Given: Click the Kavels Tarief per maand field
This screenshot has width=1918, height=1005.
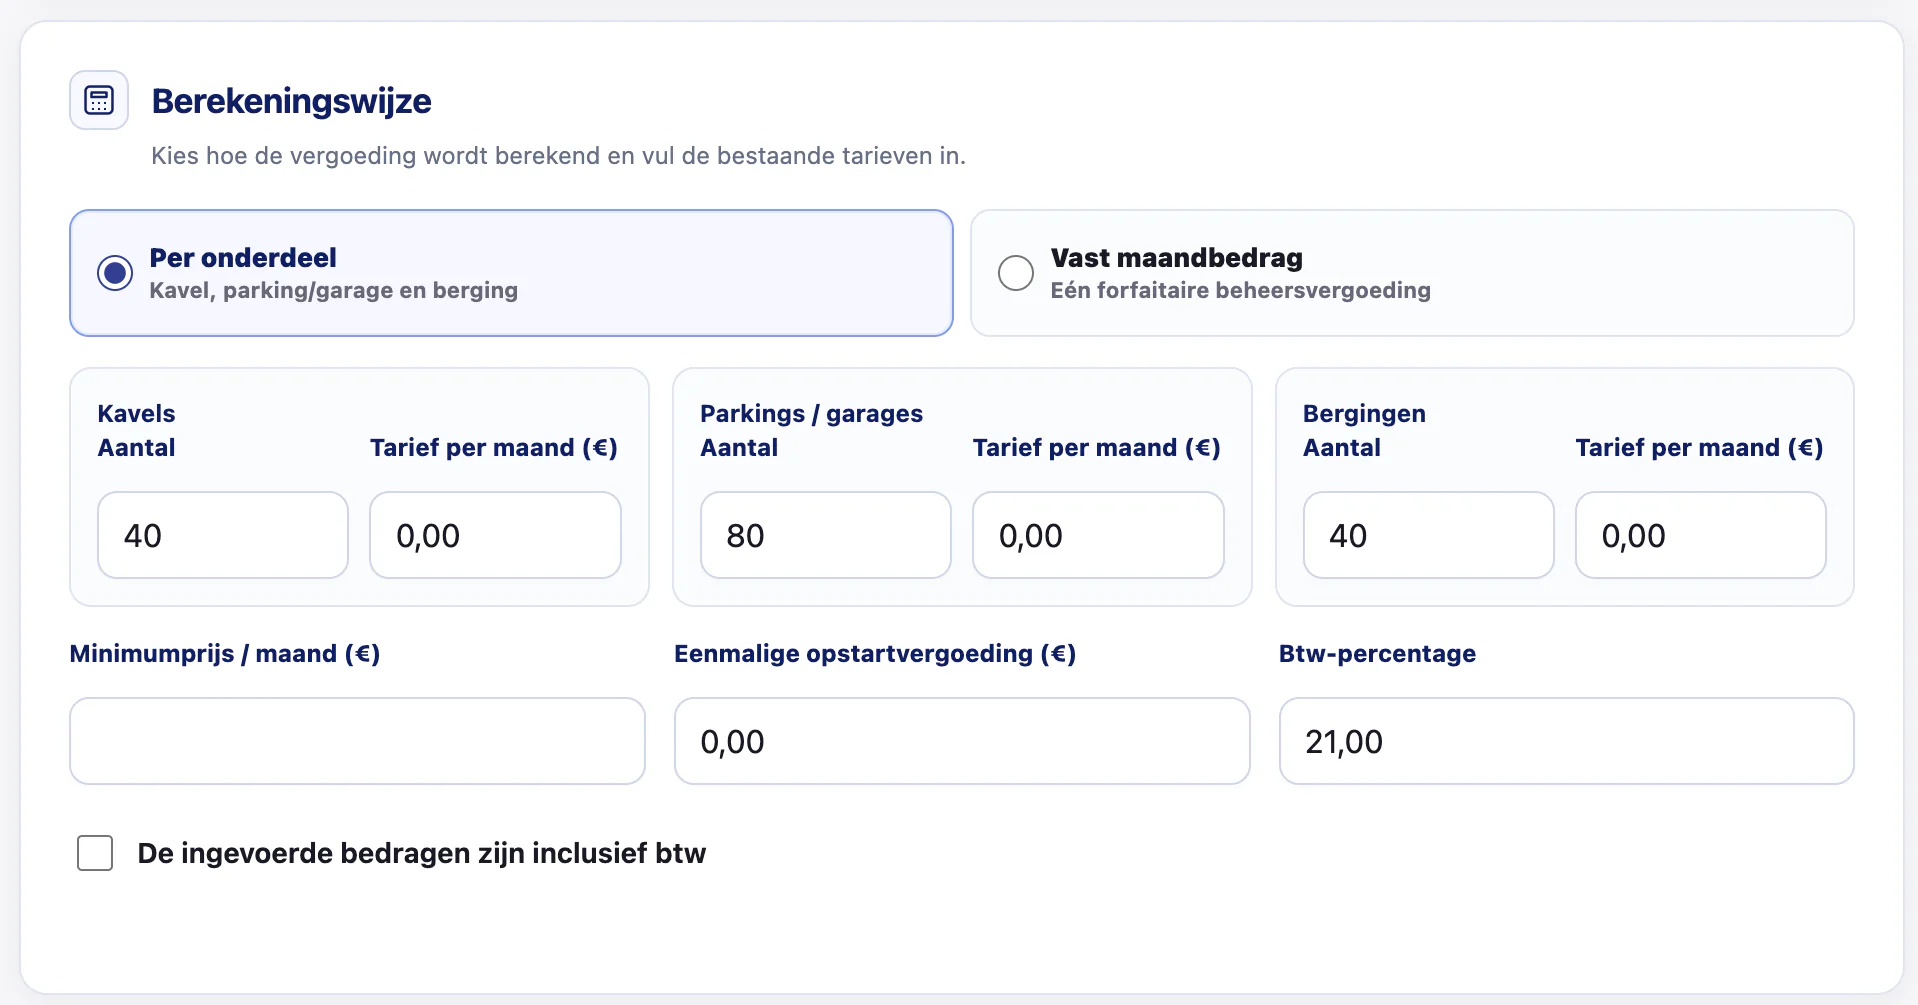Looking at the screenshot, I should [495, 535].
